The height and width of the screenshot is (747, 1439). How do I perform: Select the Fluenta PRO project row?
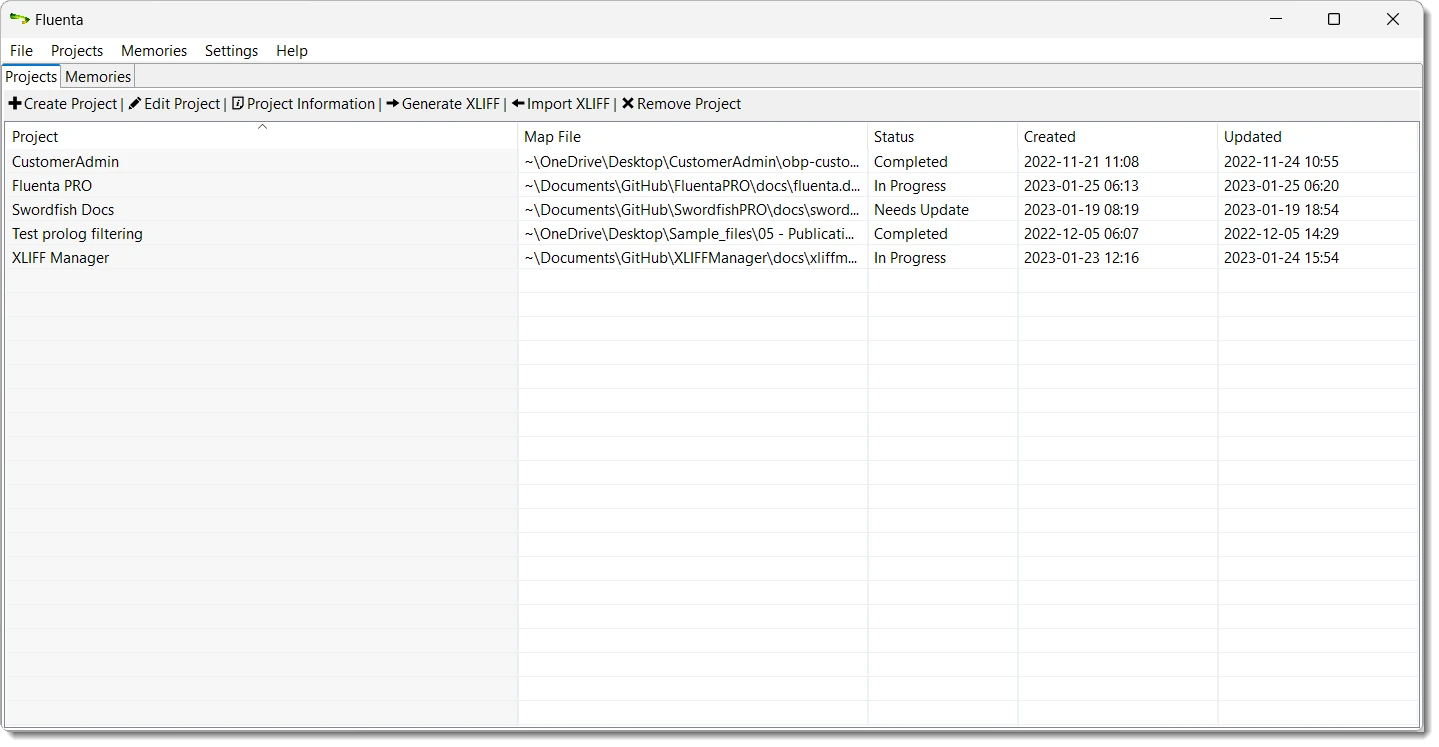pos(712,186)
